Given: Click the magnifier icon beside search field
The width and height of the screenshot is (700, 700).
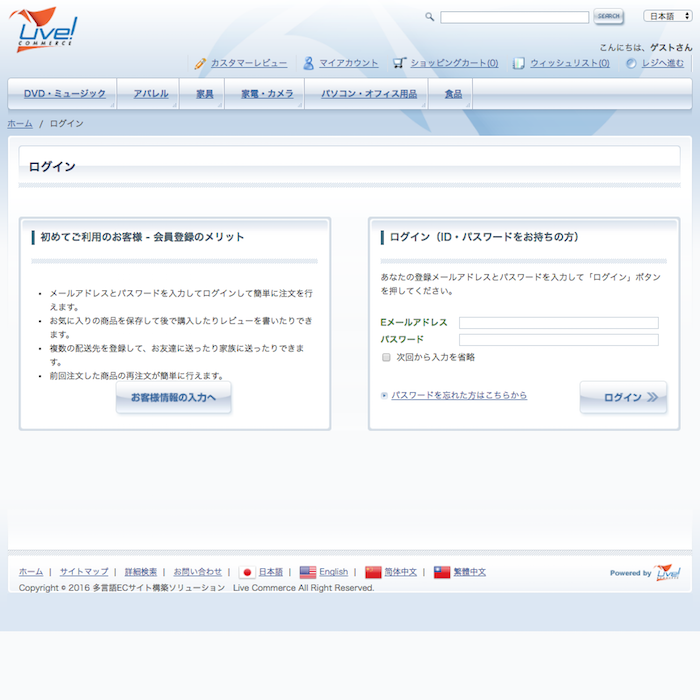Looking at the screenshot, I should click(x=430, y=17).
